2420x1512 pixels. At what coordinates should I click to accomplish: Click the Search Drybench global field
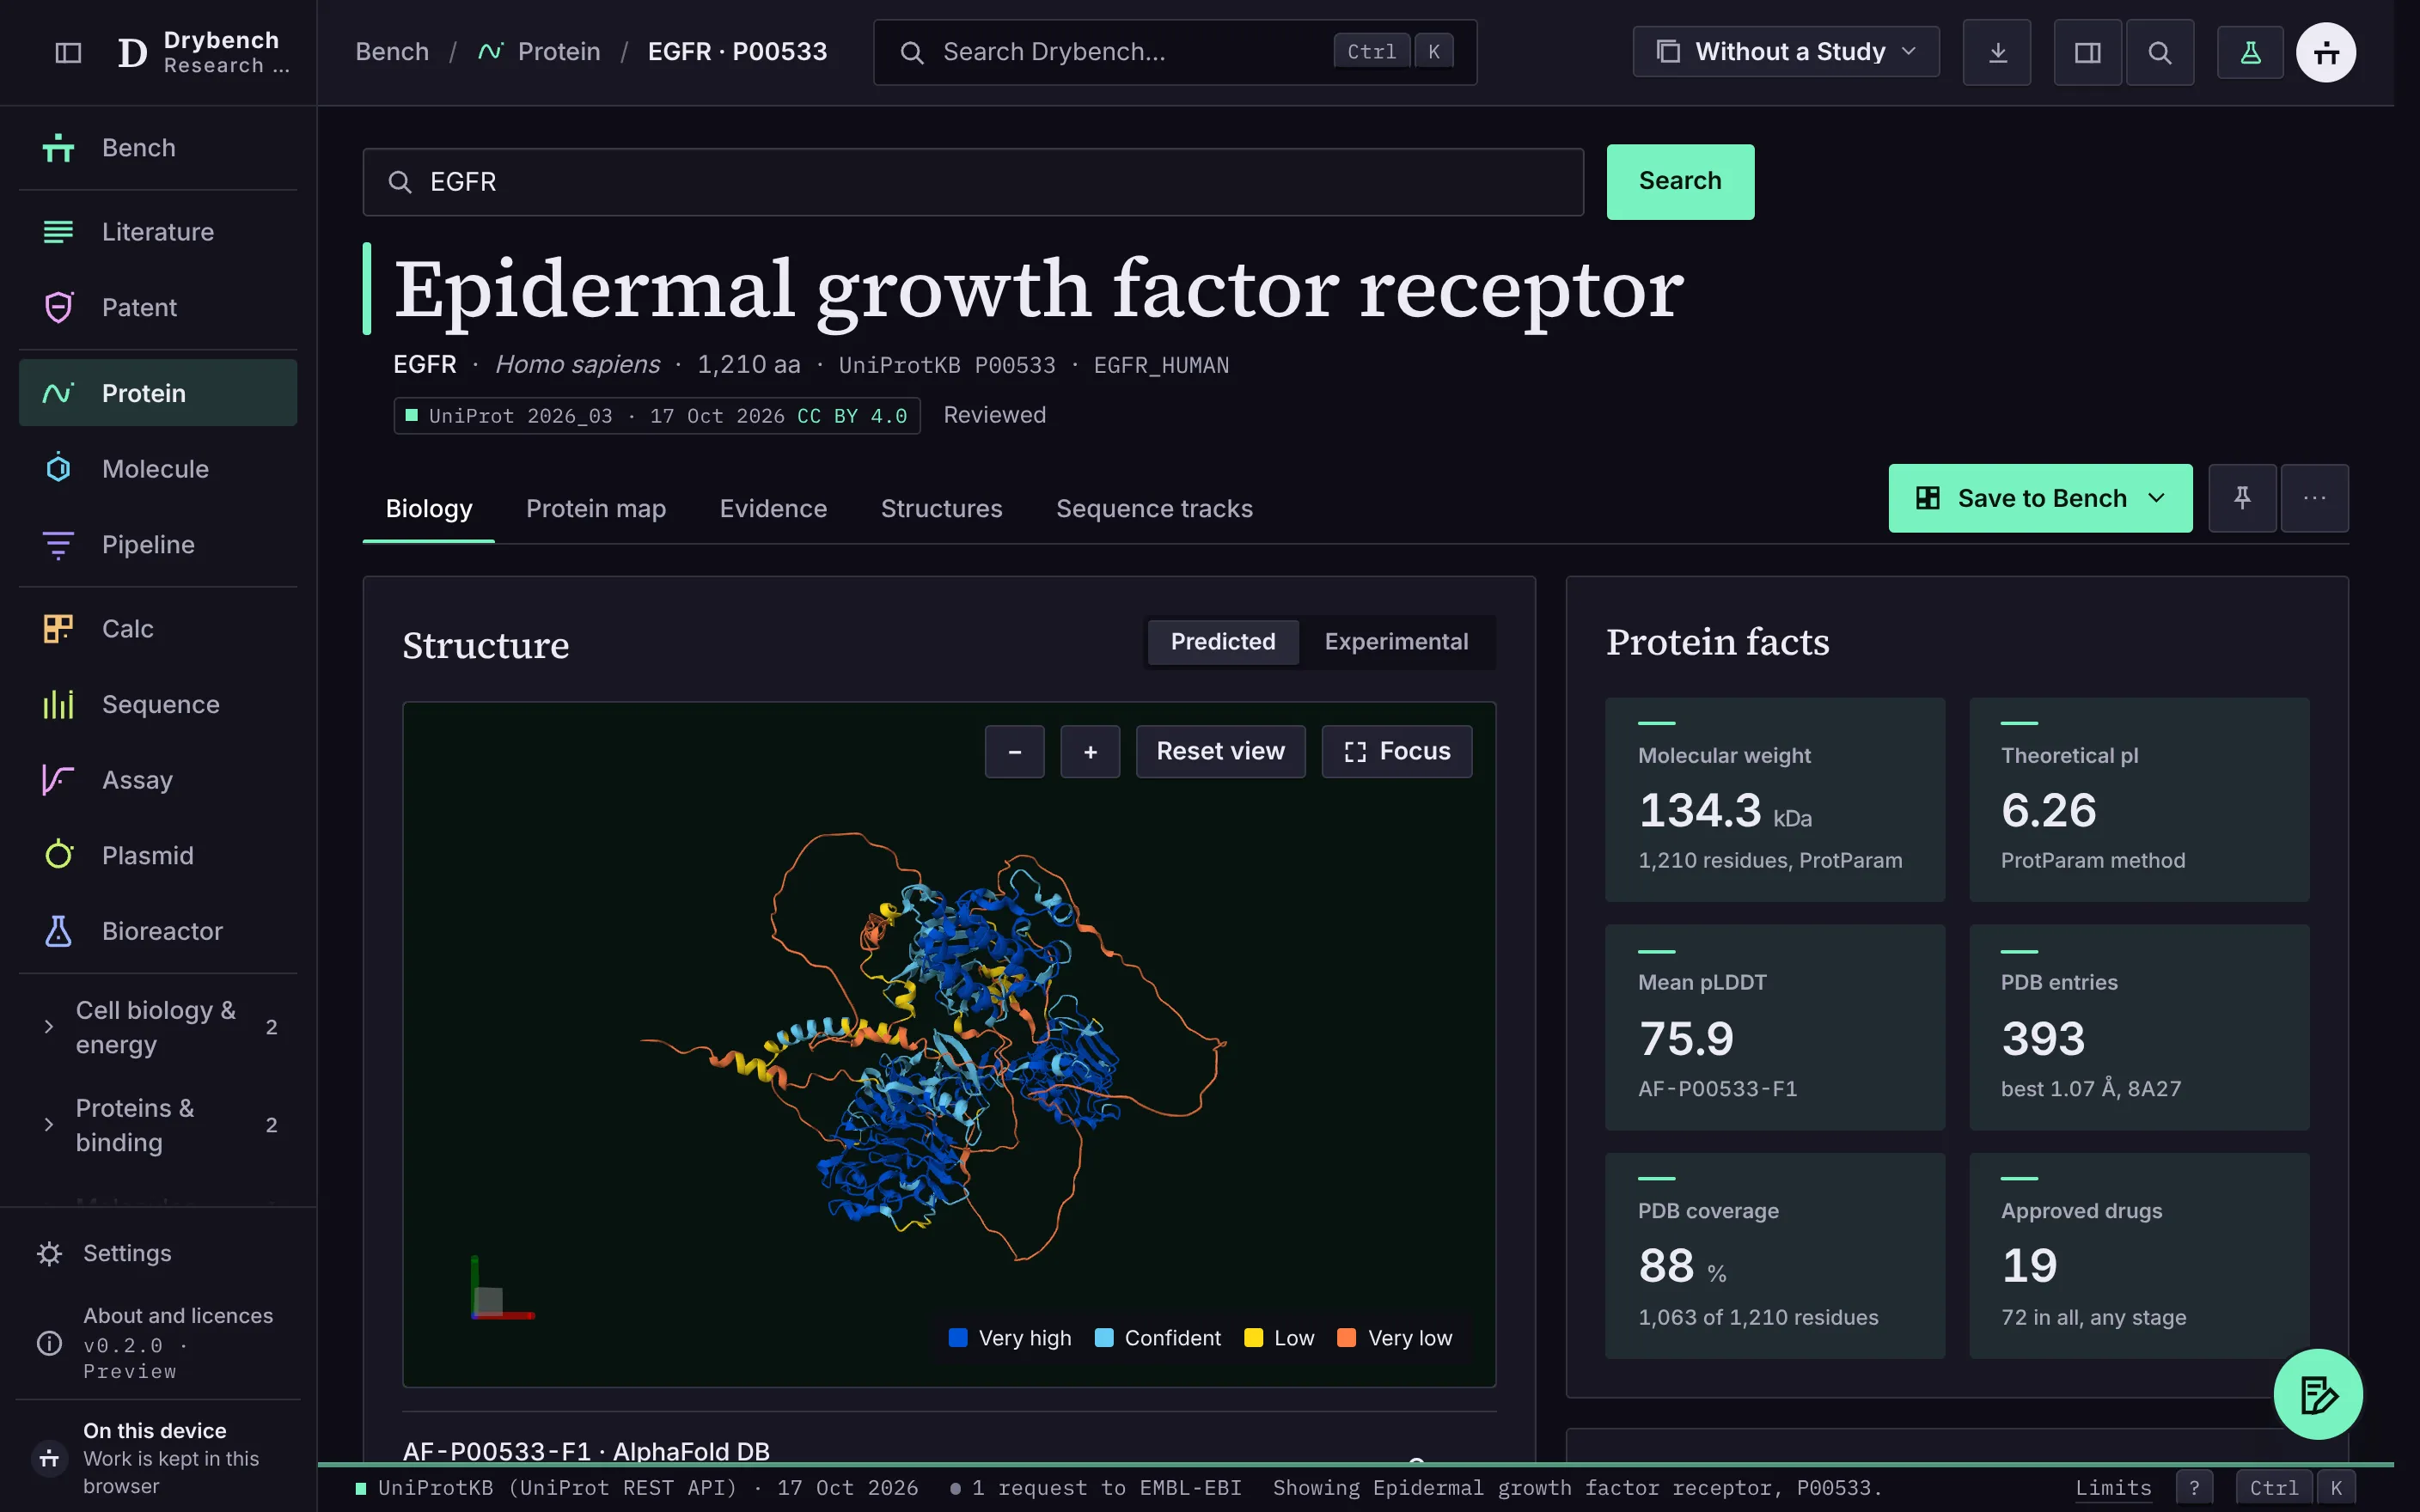tap(1175, 52)
